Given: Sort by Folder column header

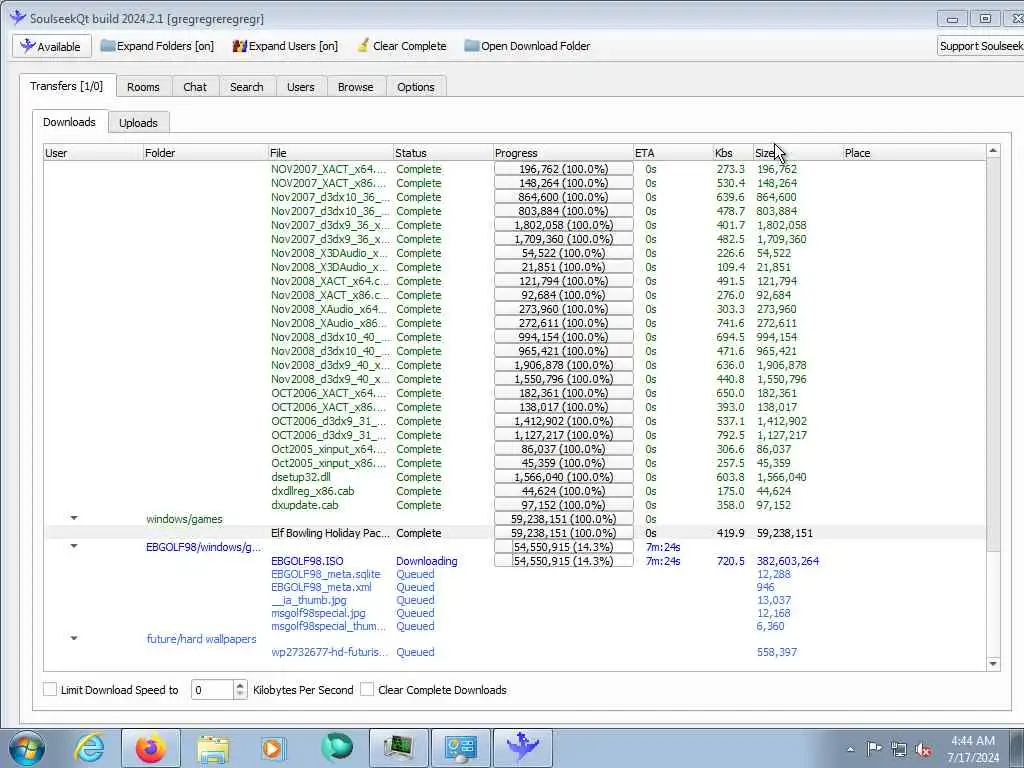Looking at the screenshot, I should point(206,153).
